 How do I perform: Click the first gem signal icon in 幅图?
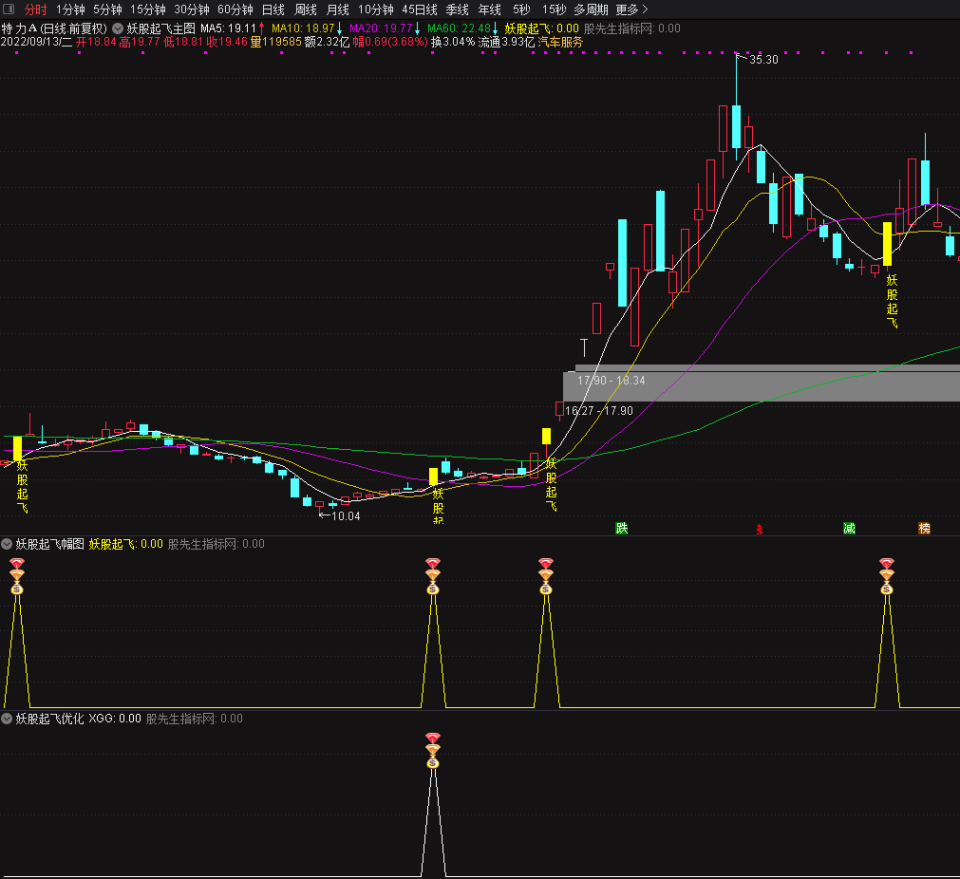(x=17, y=576)
